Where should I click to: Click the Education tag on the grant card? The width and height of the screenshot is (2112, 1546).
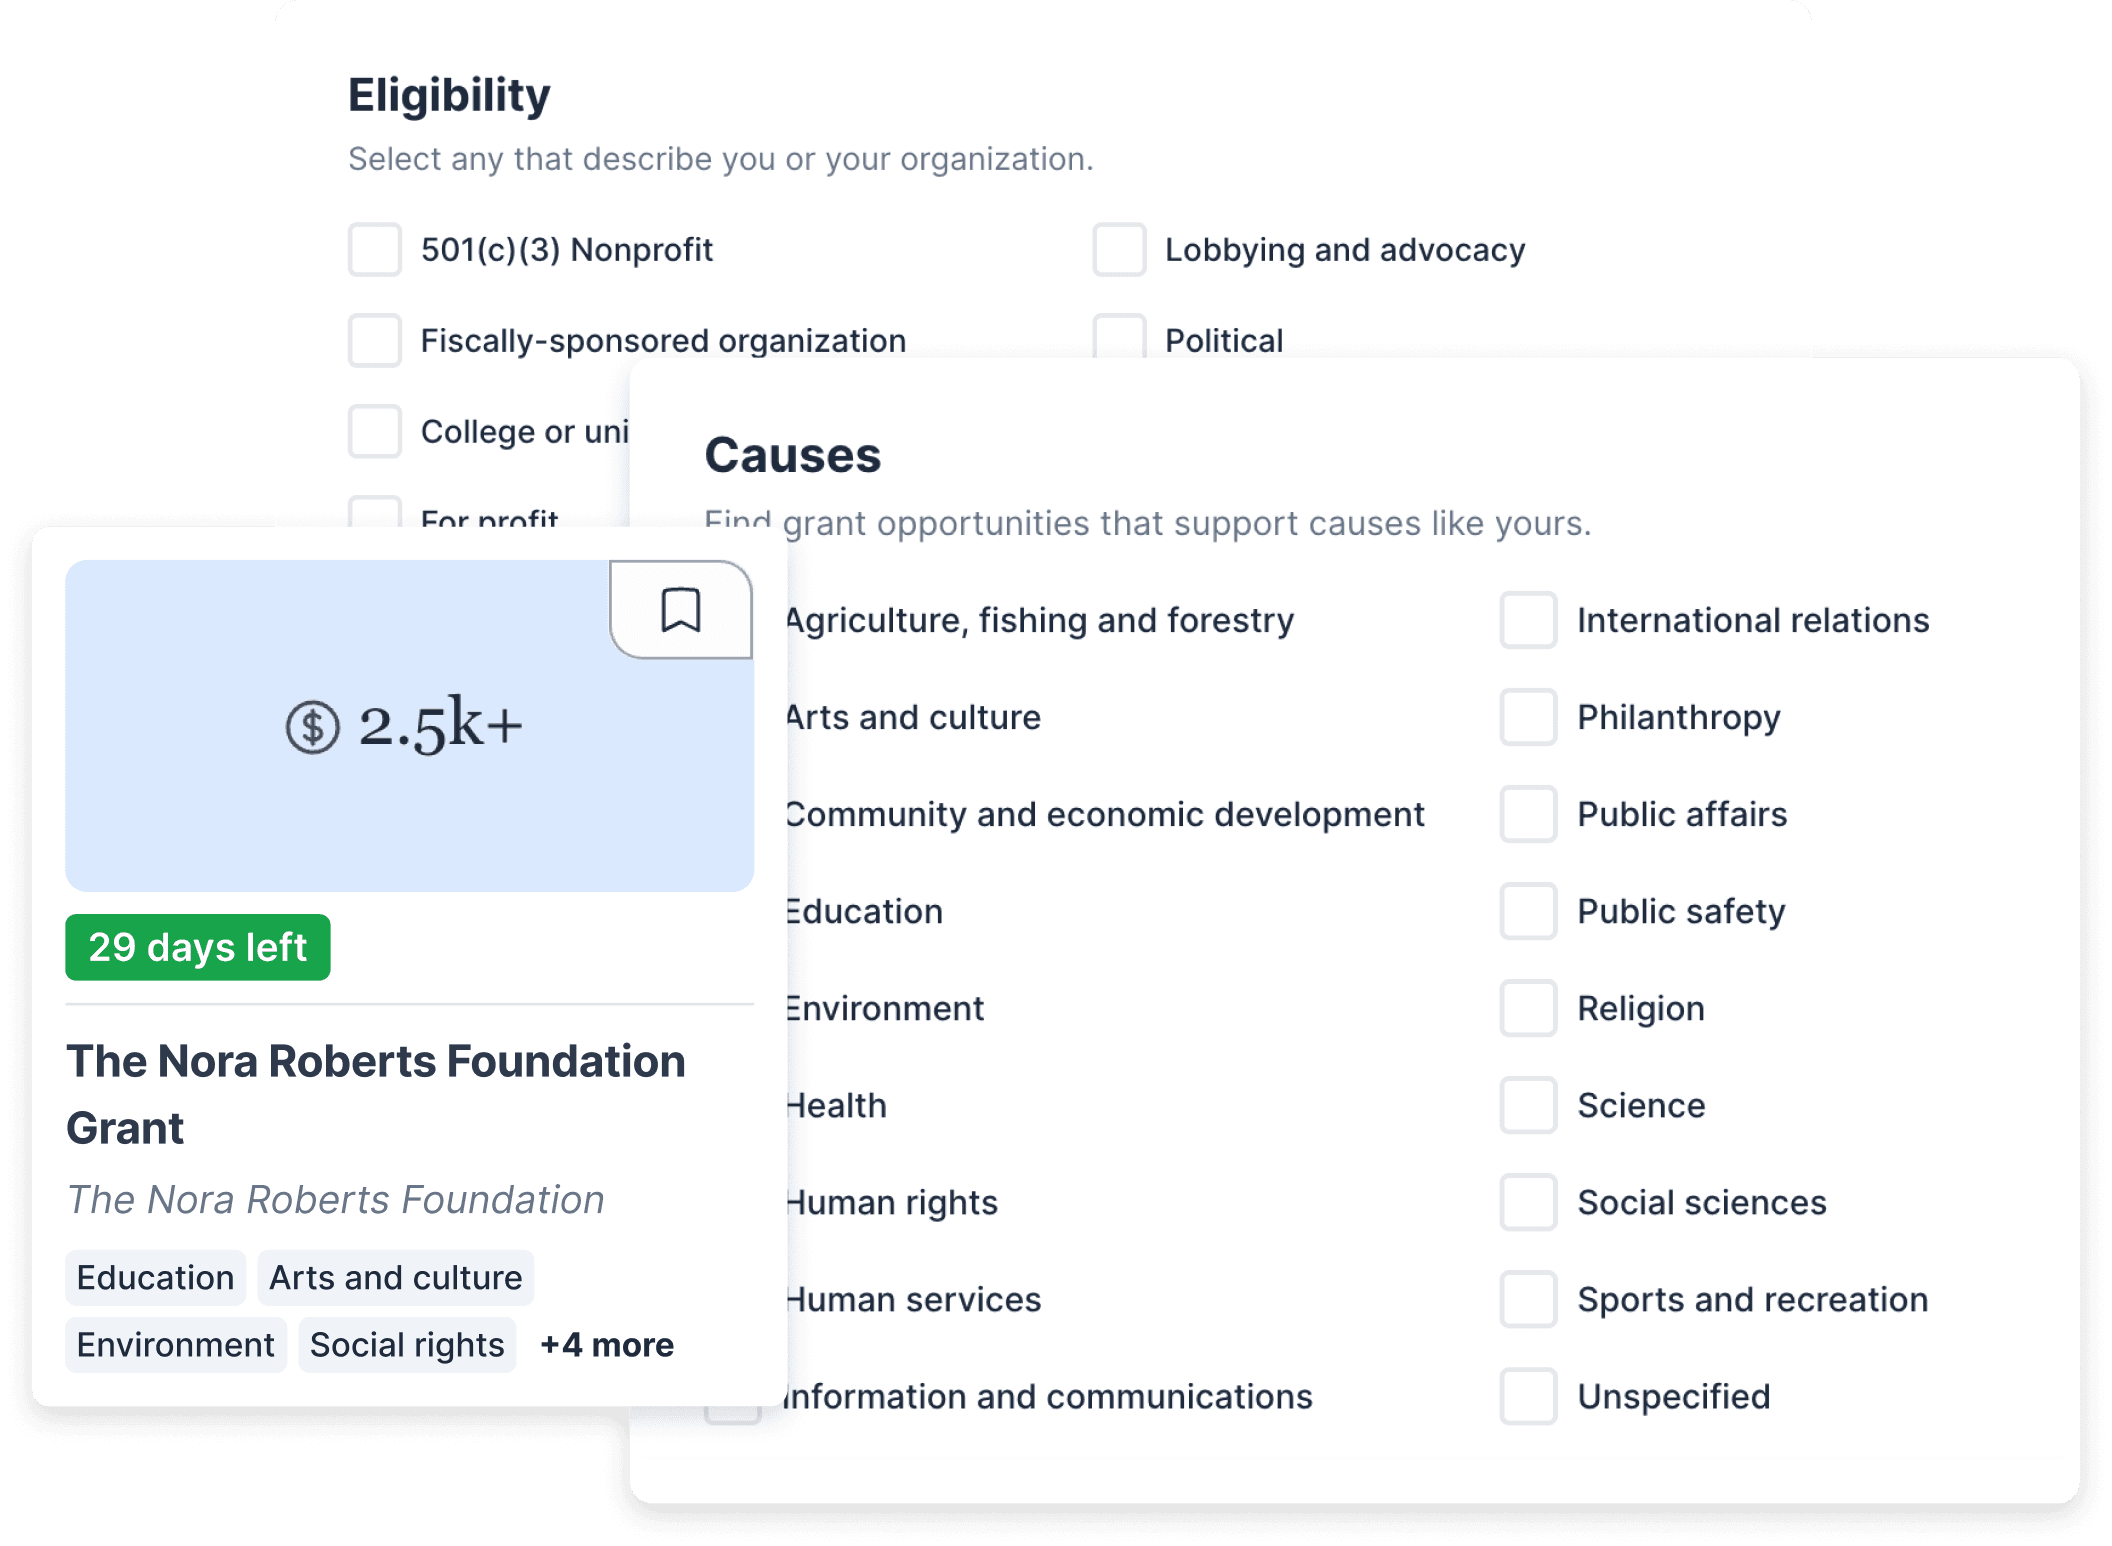[x=155, y=1277]
